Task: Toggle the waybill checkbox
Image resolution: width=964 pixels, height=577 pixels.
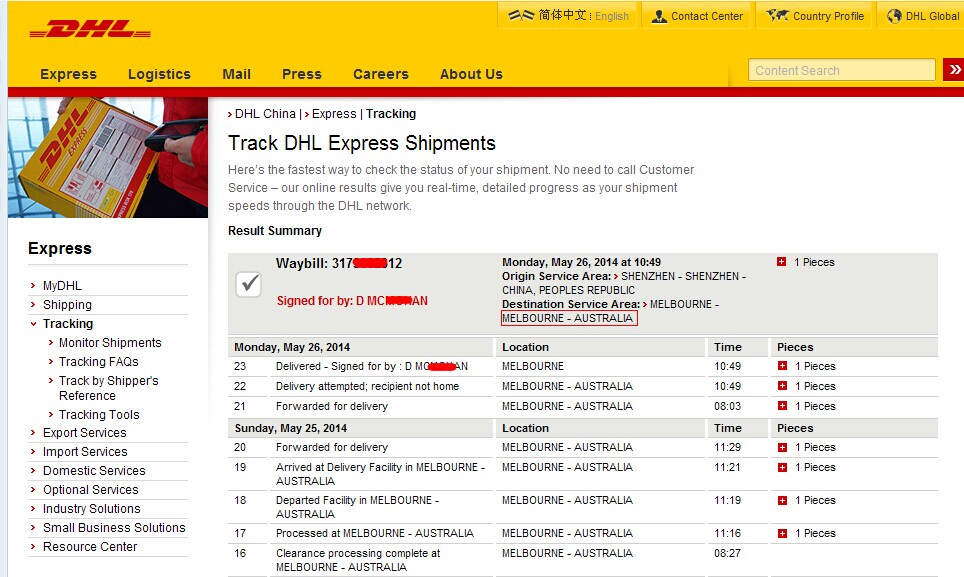Action: pos(248,284)
